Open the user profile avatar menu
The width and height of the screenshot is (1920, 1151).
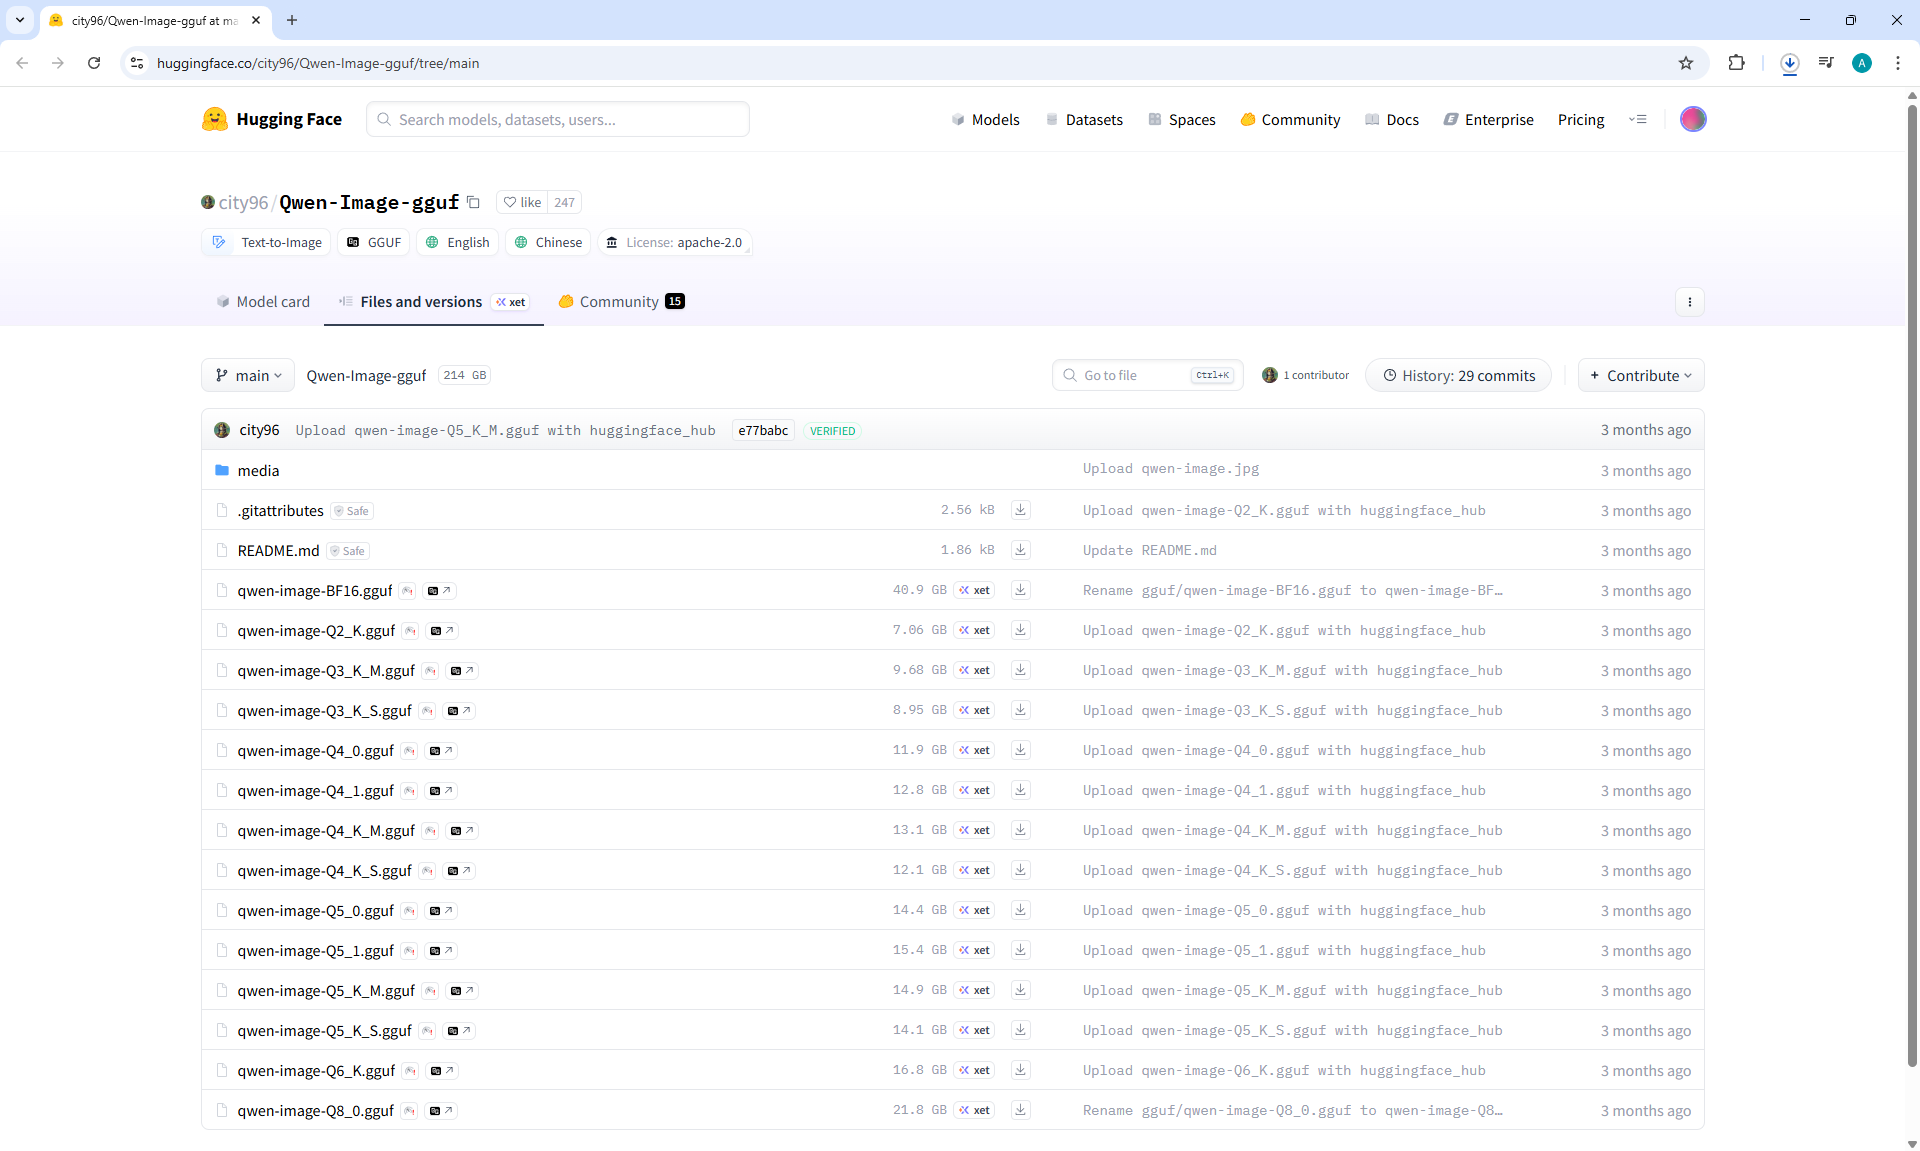[1692, 119]
